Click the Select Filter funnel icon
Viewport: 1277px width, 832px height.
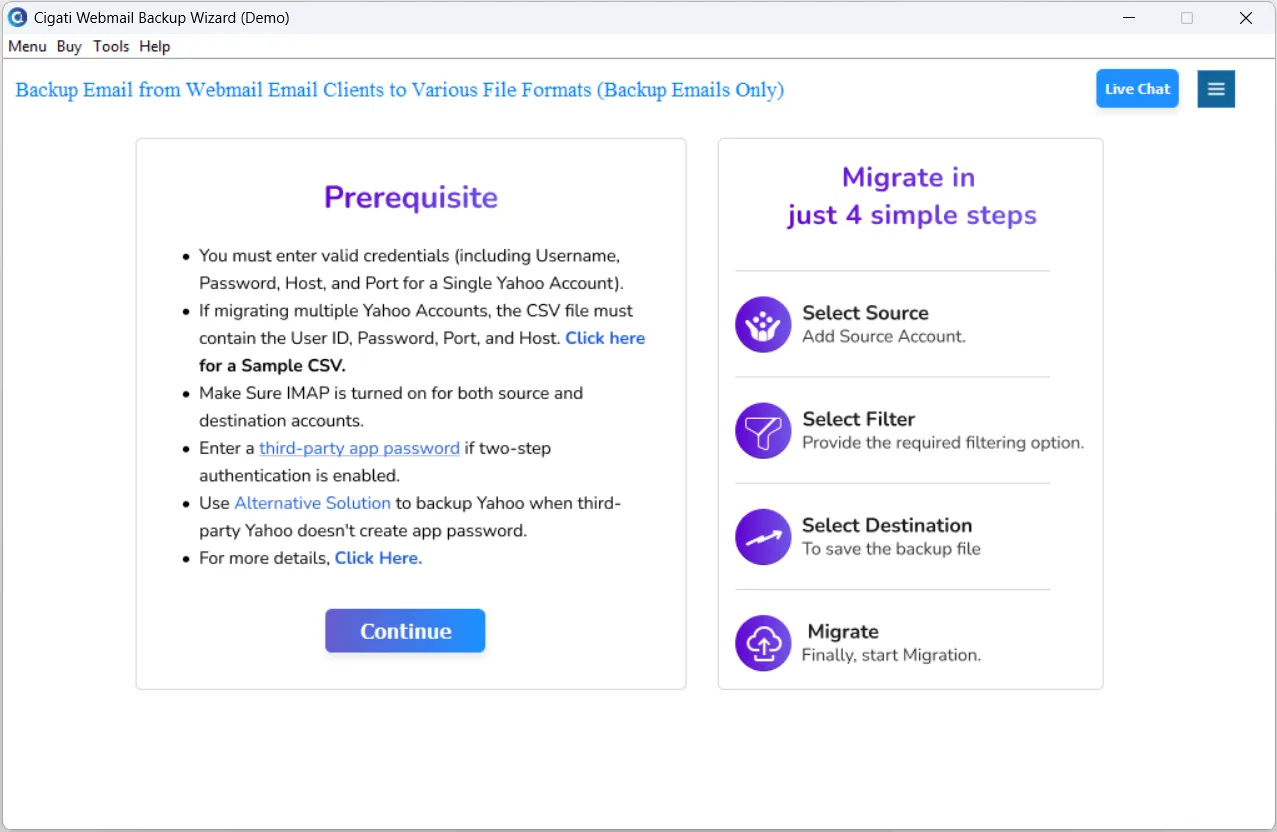pos(763,430)
